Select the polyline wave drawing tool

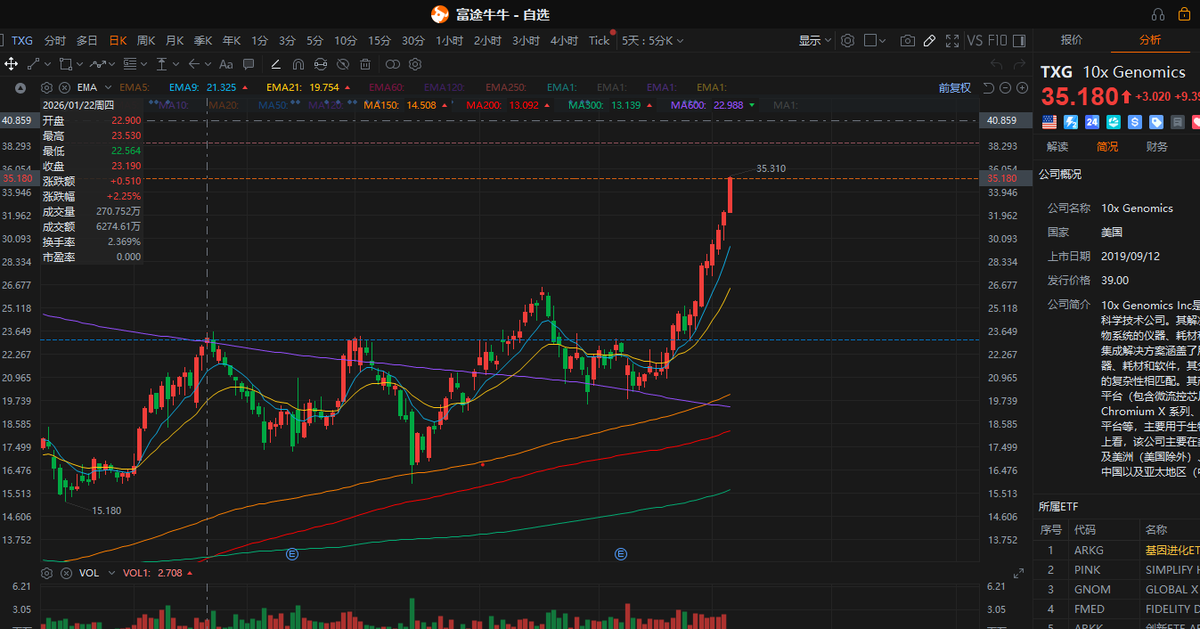tap(97, 64)
